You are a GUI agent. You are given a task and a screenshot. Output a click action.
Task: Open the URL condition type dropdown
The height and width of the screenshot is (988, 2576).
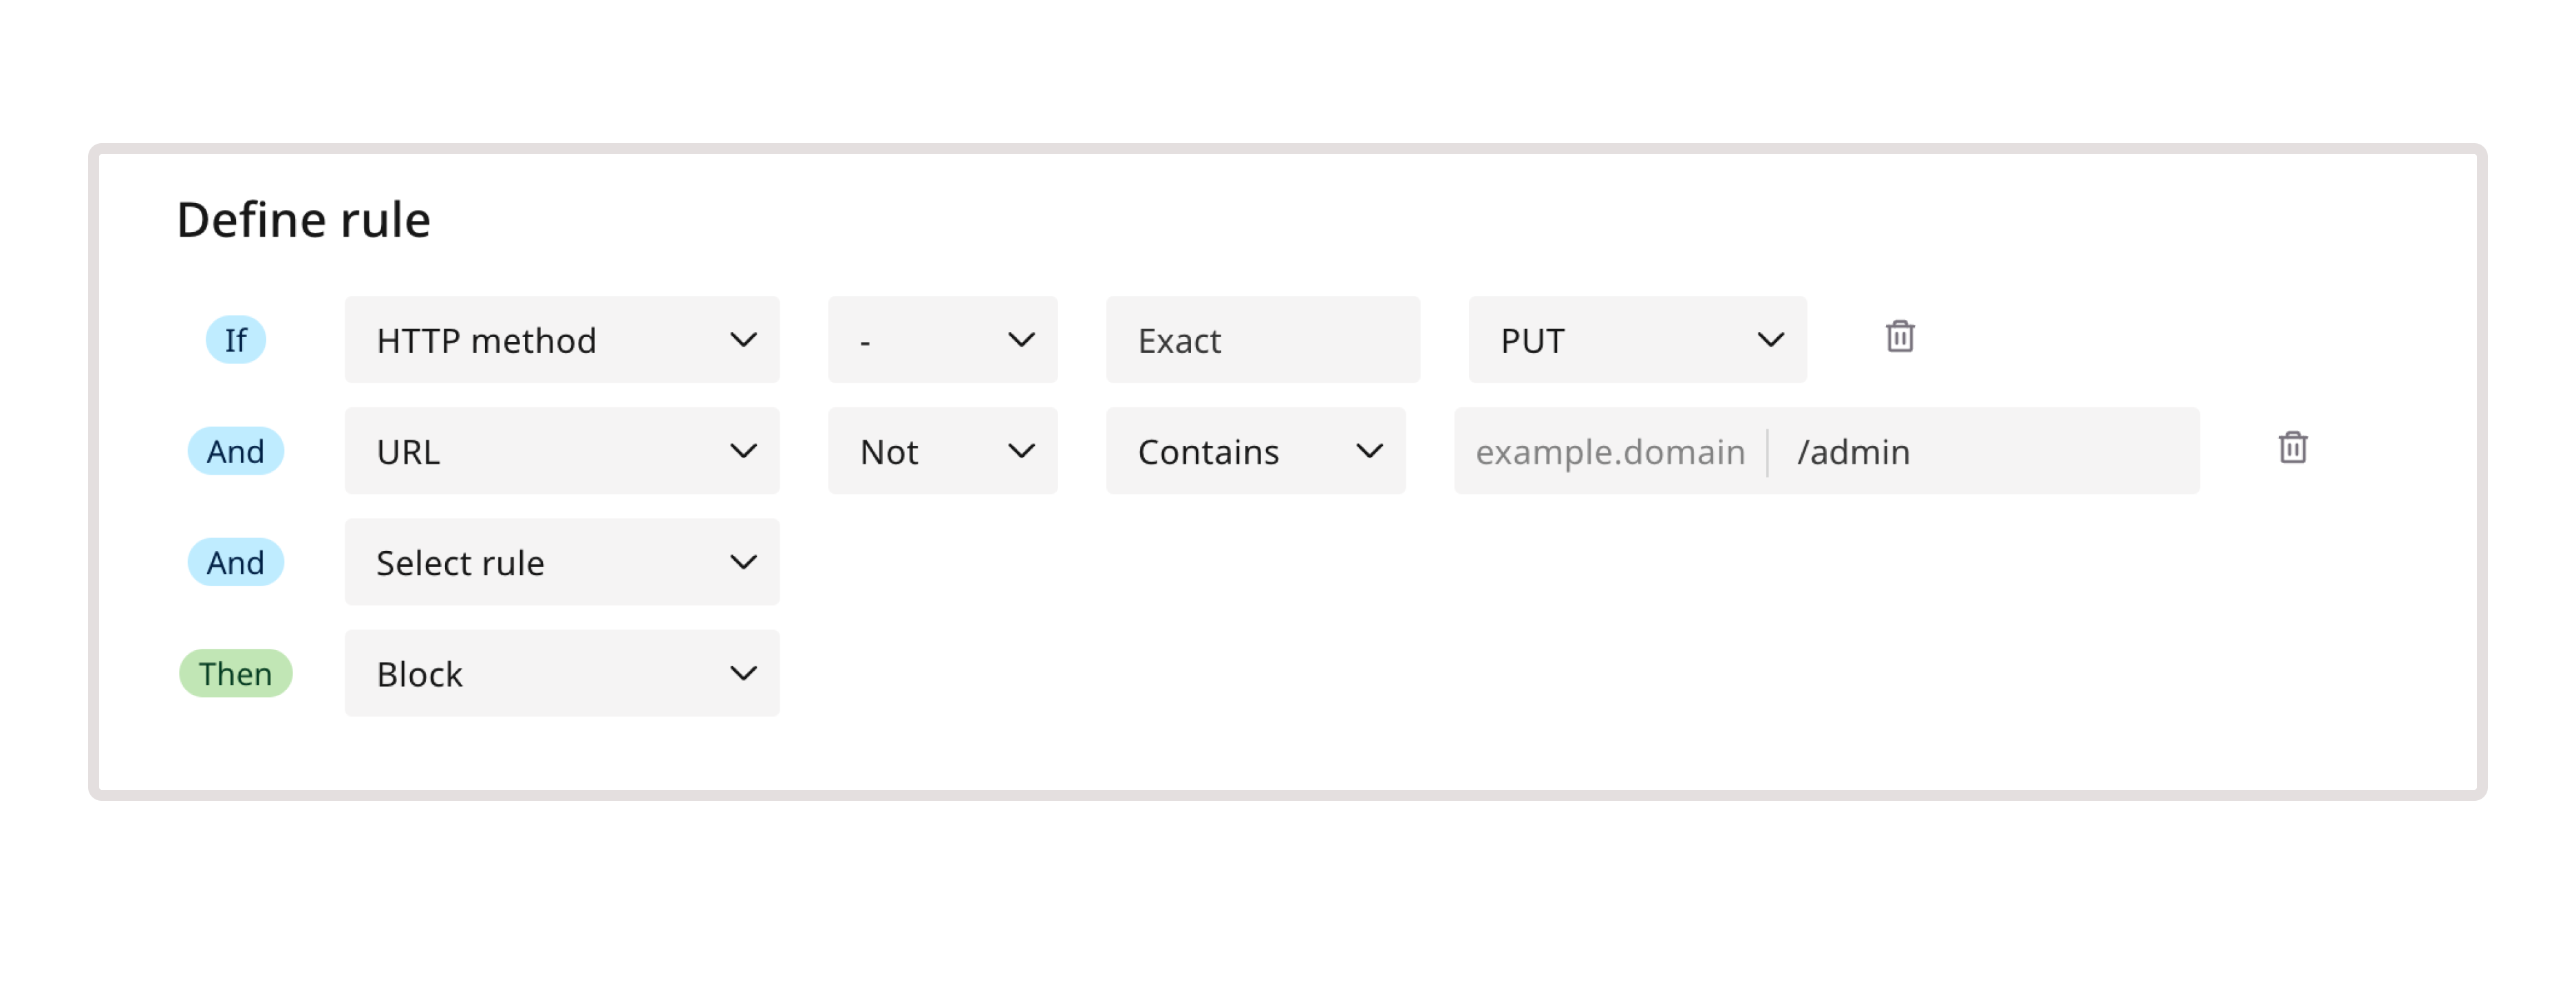(561, 451)
